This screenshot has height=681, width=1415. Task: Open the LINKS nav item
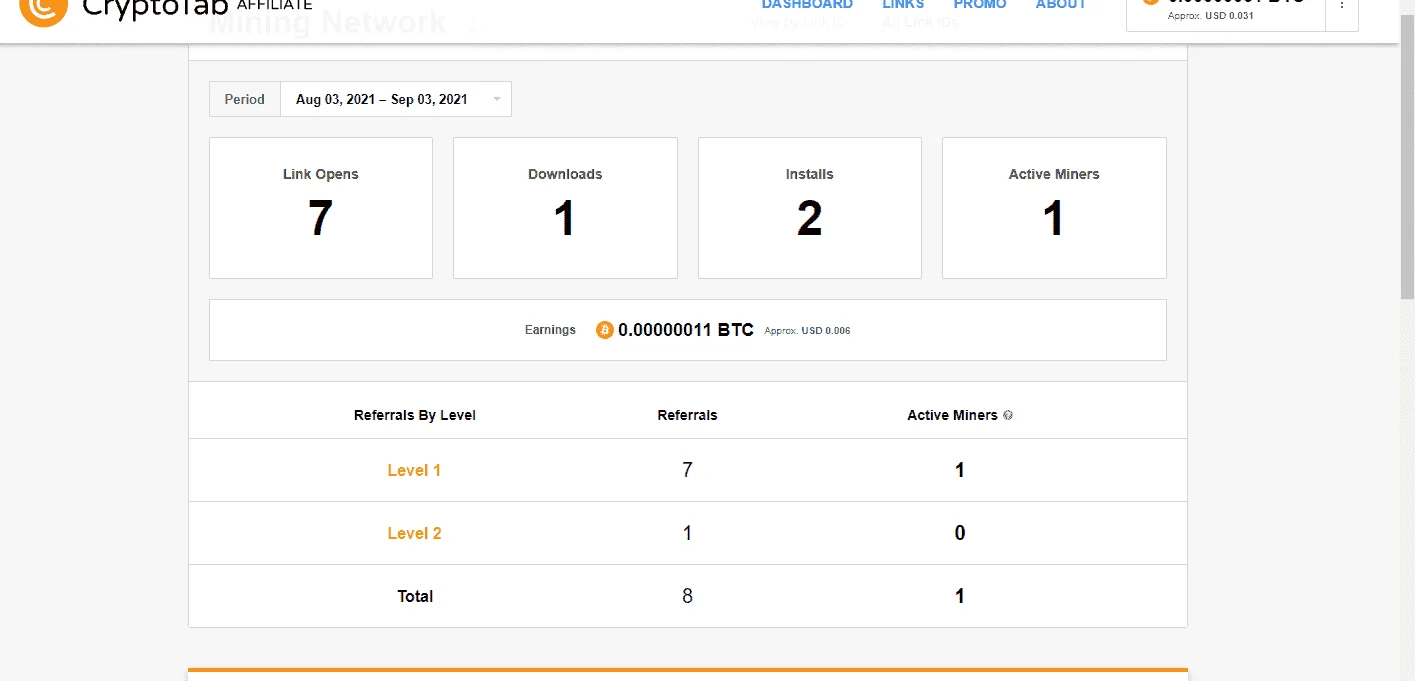click(x=903, y=5)
